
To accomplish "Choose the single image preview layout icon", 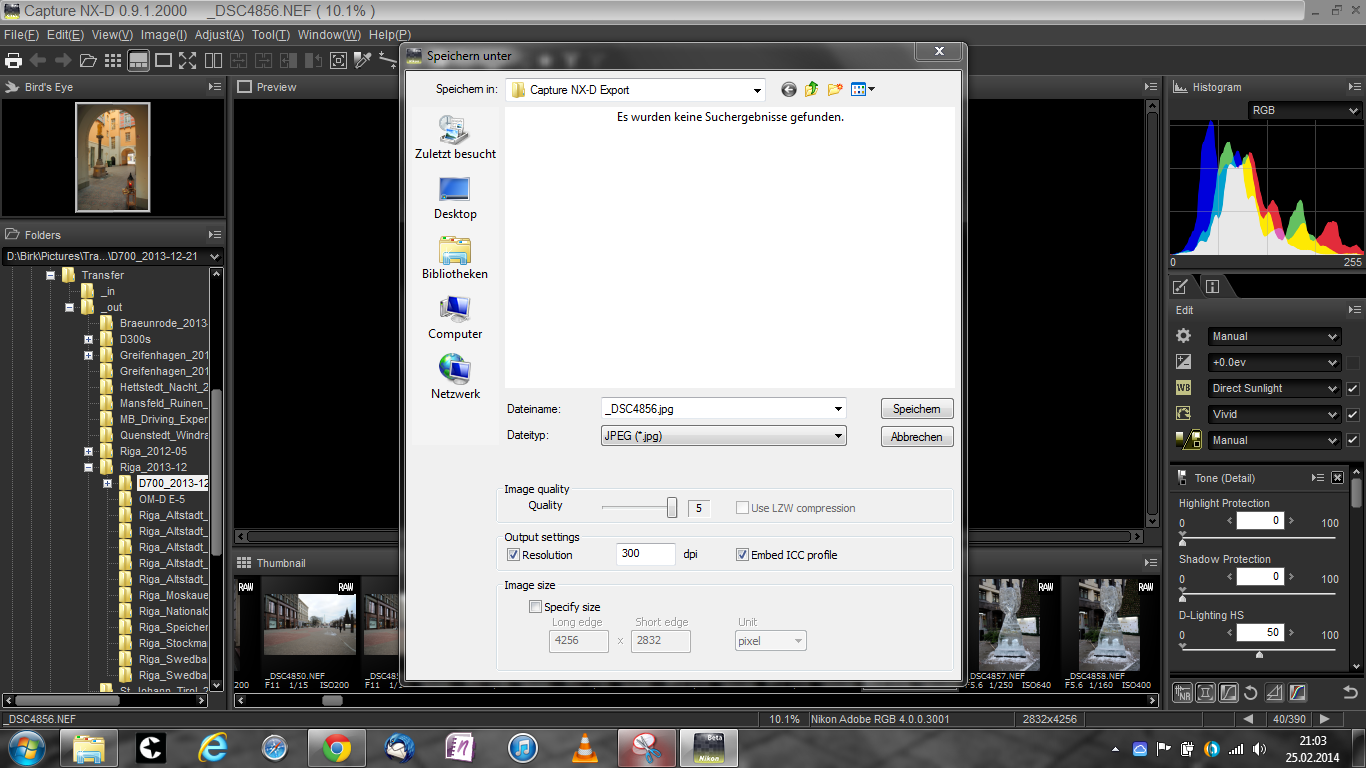I will [163, 60].
